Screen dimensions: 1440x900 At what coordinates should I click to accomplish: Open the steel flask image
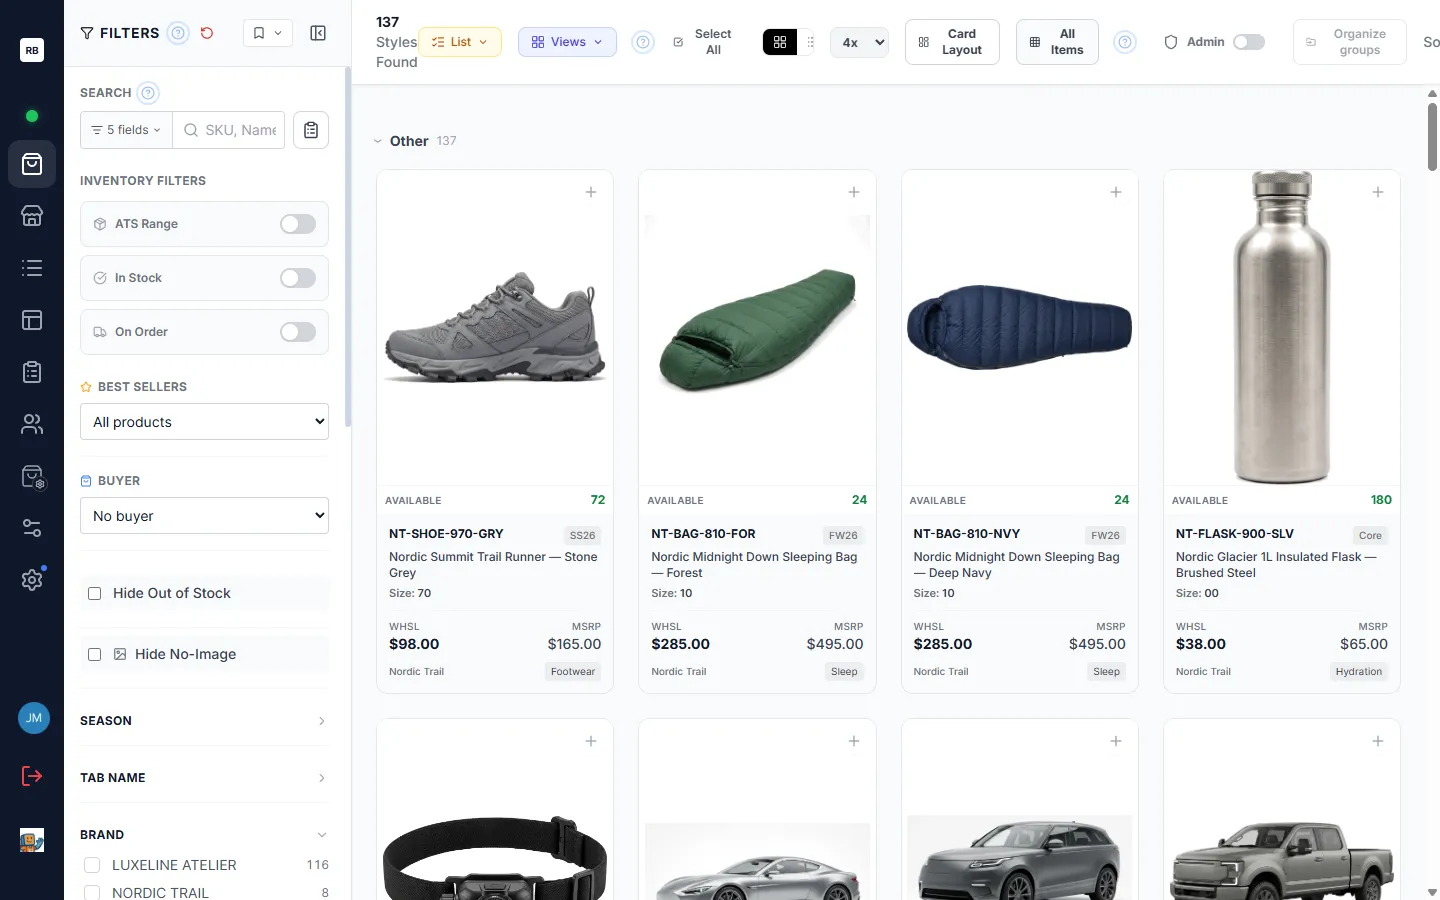tap(1282, 327)
